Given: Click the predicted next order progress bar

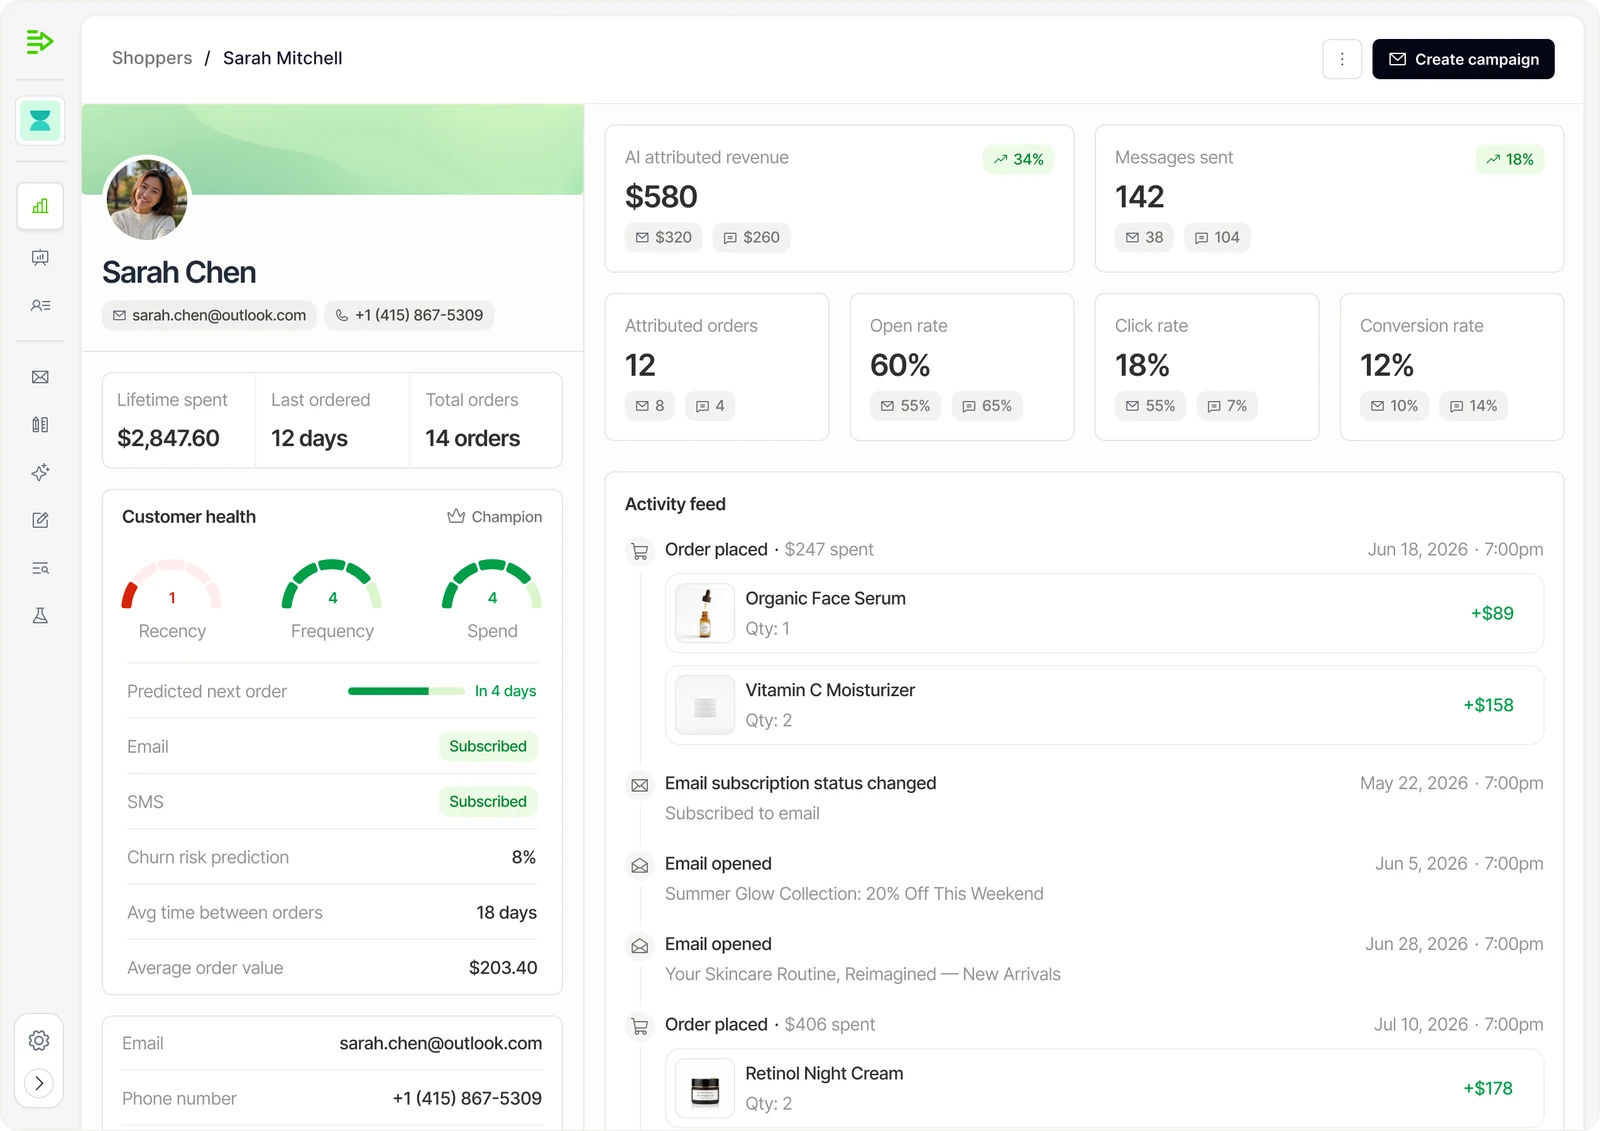Looking at the screenshot, I should pyautogui.click(x=406, y=691).
